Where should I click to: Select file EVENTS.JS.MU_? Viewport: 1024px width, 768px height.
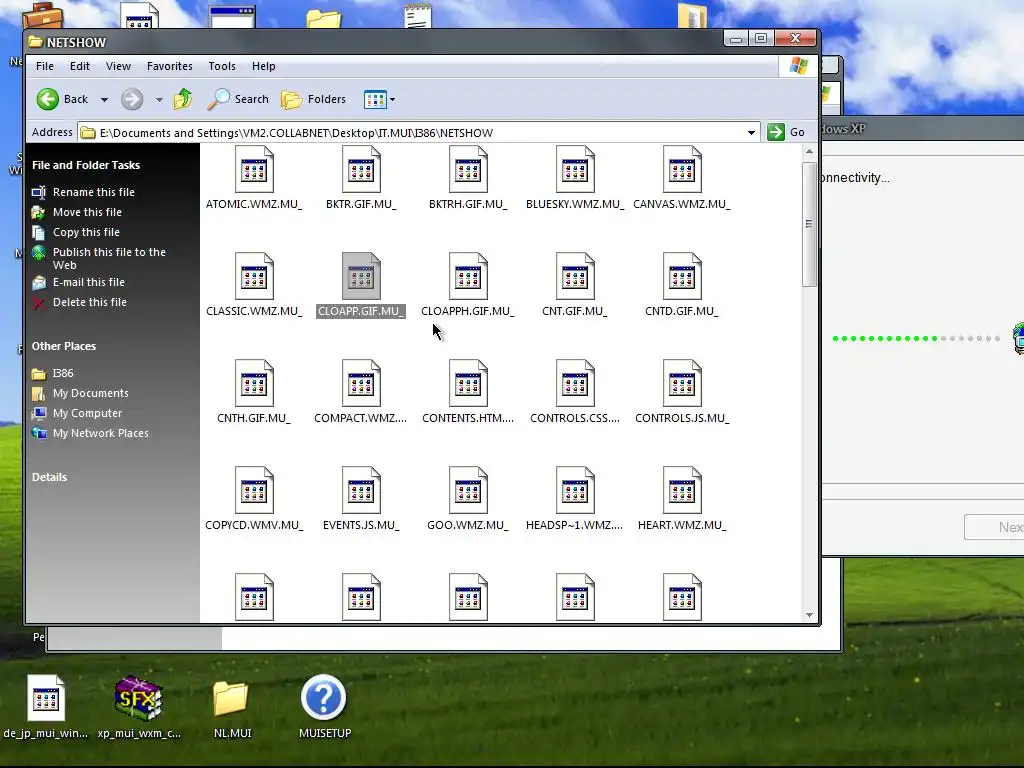click(x=361, y=499)
